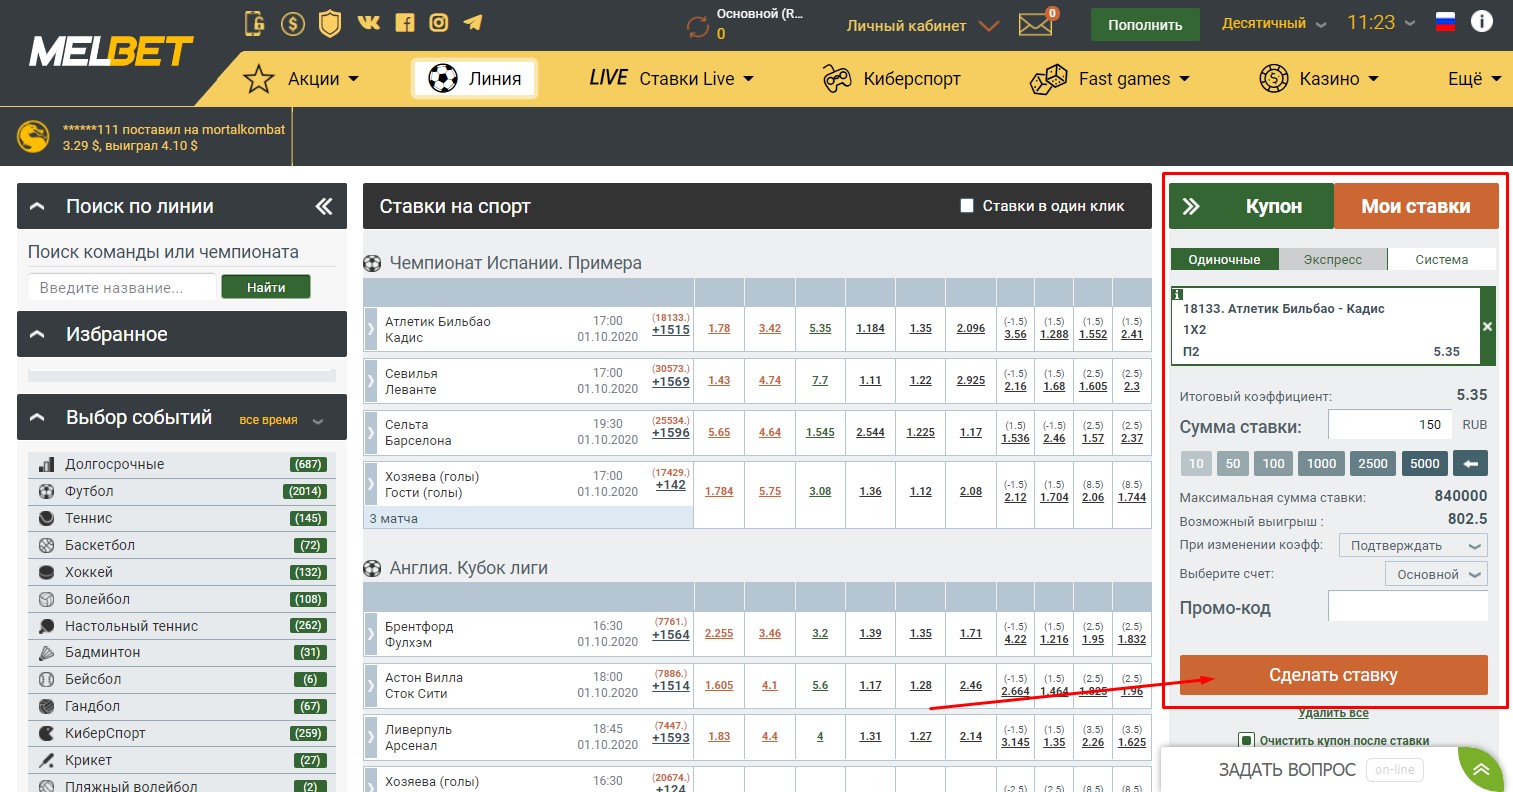Open the Киберспорт menu item
The image size is (1513, 792).
tap(891, 79)
